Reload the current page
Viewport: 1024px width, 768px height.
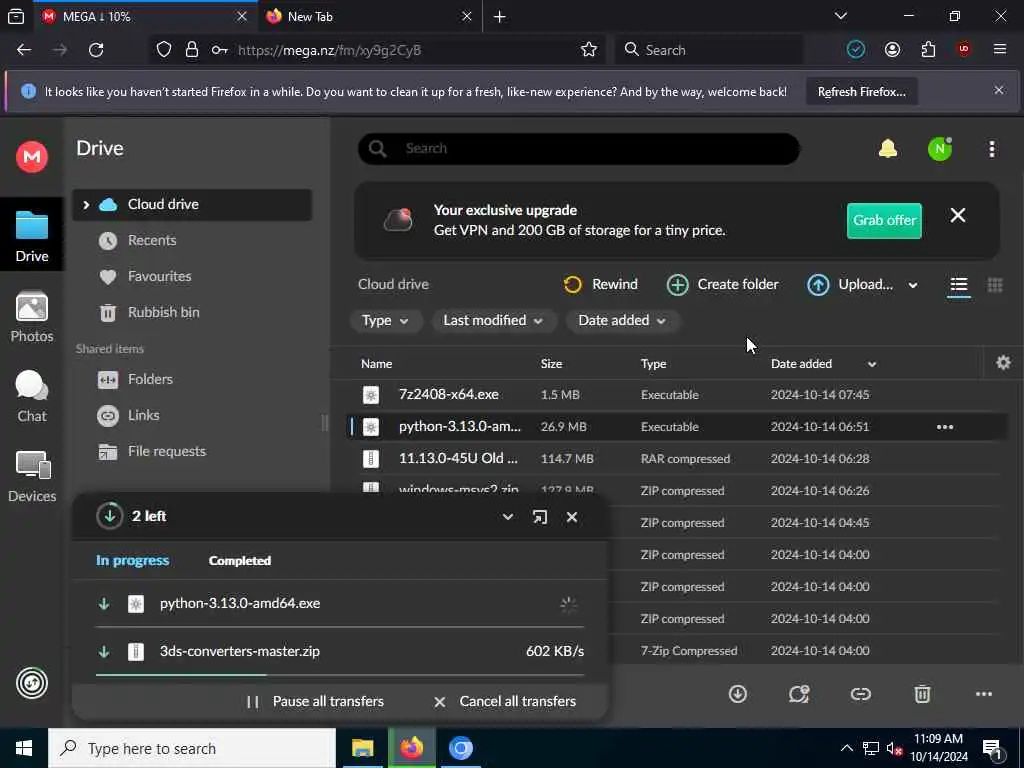(x=96, y=50)
